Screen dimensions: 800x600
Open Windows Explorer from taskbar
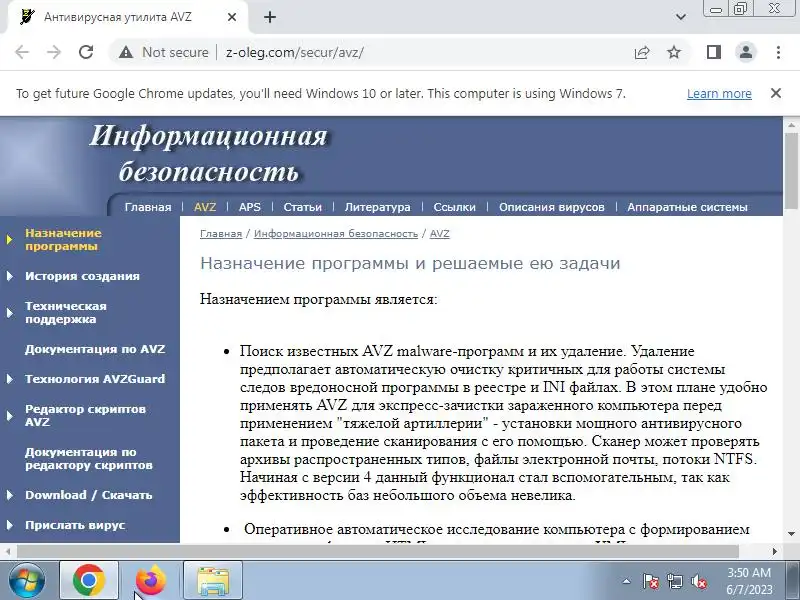tap(213, 580)
